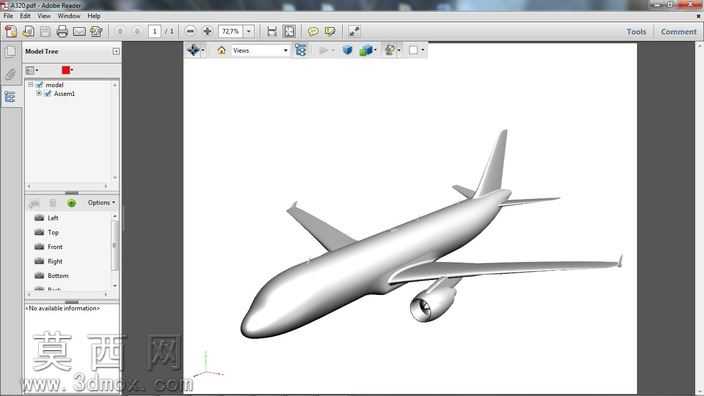
Task: Toggle Model Tree button in 3D toolbar
Action: [x=300, y=50]
